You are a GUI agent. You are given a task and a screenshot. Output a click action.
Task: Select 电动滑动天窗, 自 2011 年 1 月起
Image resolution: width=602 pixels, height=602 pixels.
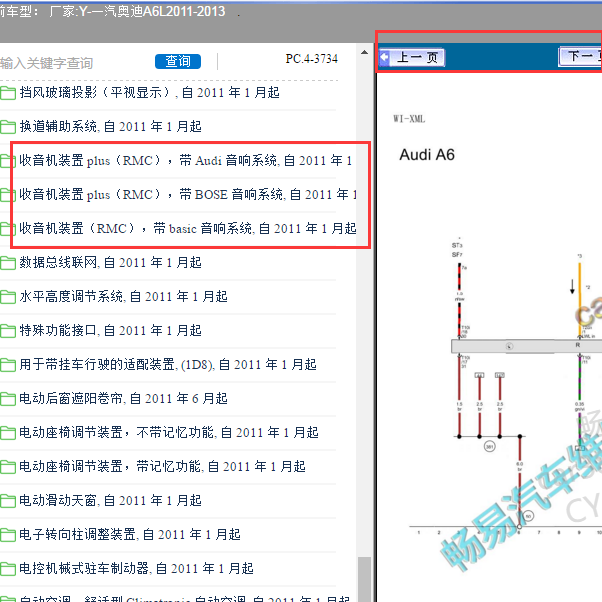point(111,501)
